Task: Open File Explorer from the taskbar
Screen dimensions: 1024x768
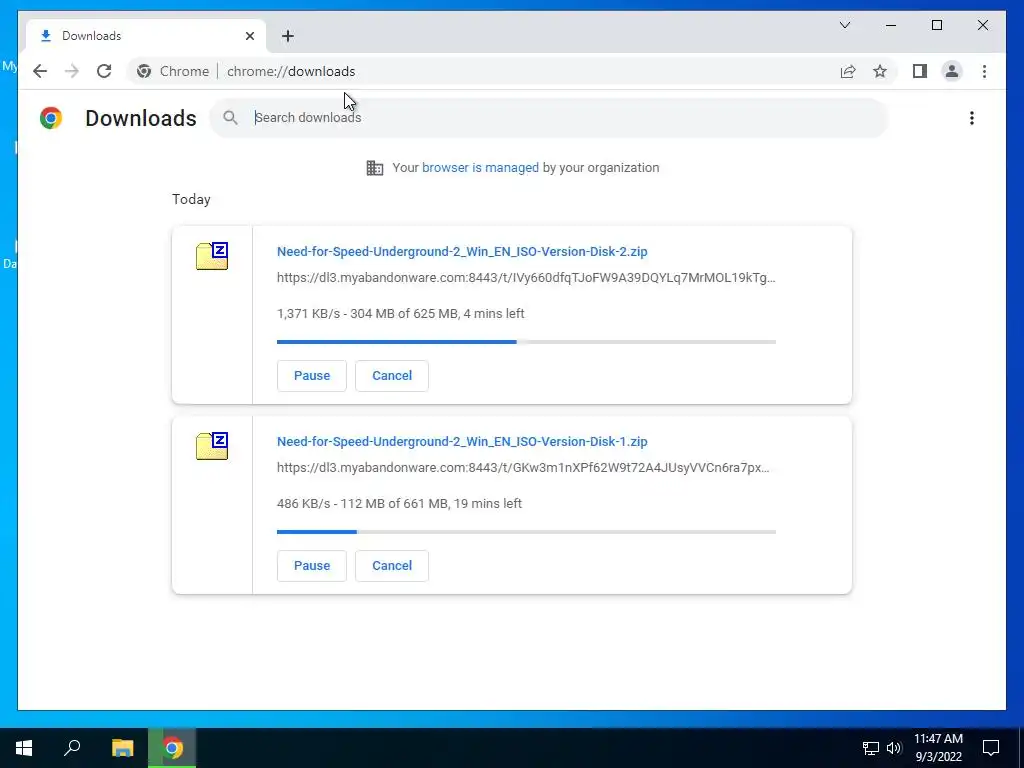Action: [x=122, y=748]
